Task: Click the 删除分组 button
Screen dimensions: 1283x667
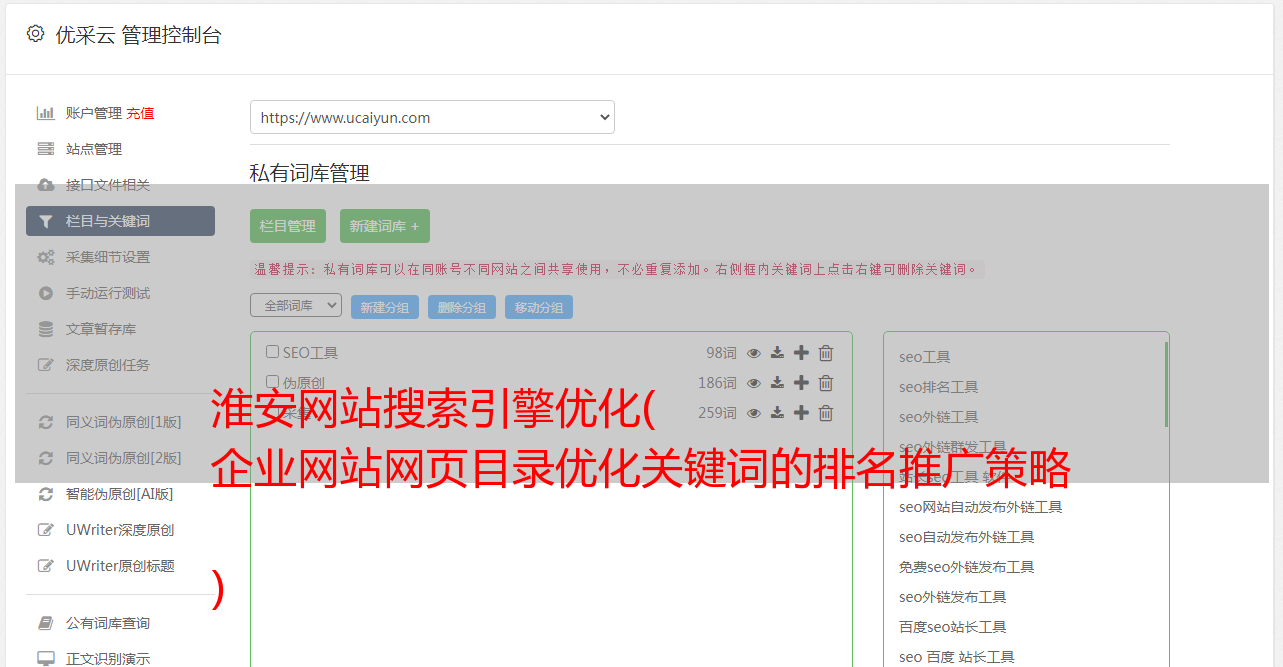Action: coord(462,307)
